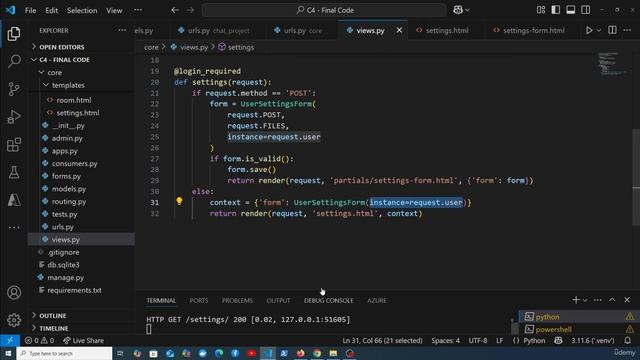Open the Accounts menu
The image size is (640, 360).
click(x=14, y=292)
